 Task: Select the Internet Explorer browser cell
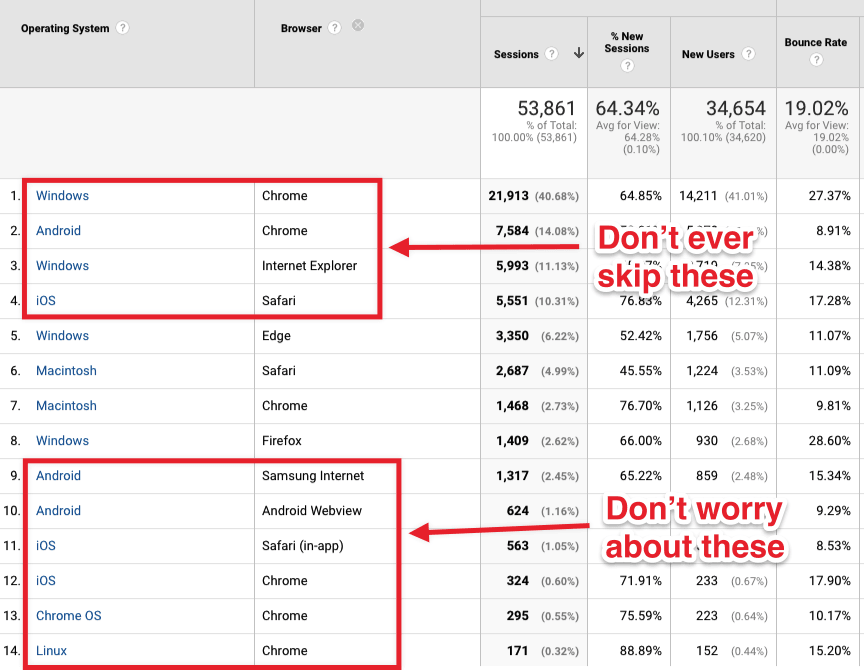309,266
